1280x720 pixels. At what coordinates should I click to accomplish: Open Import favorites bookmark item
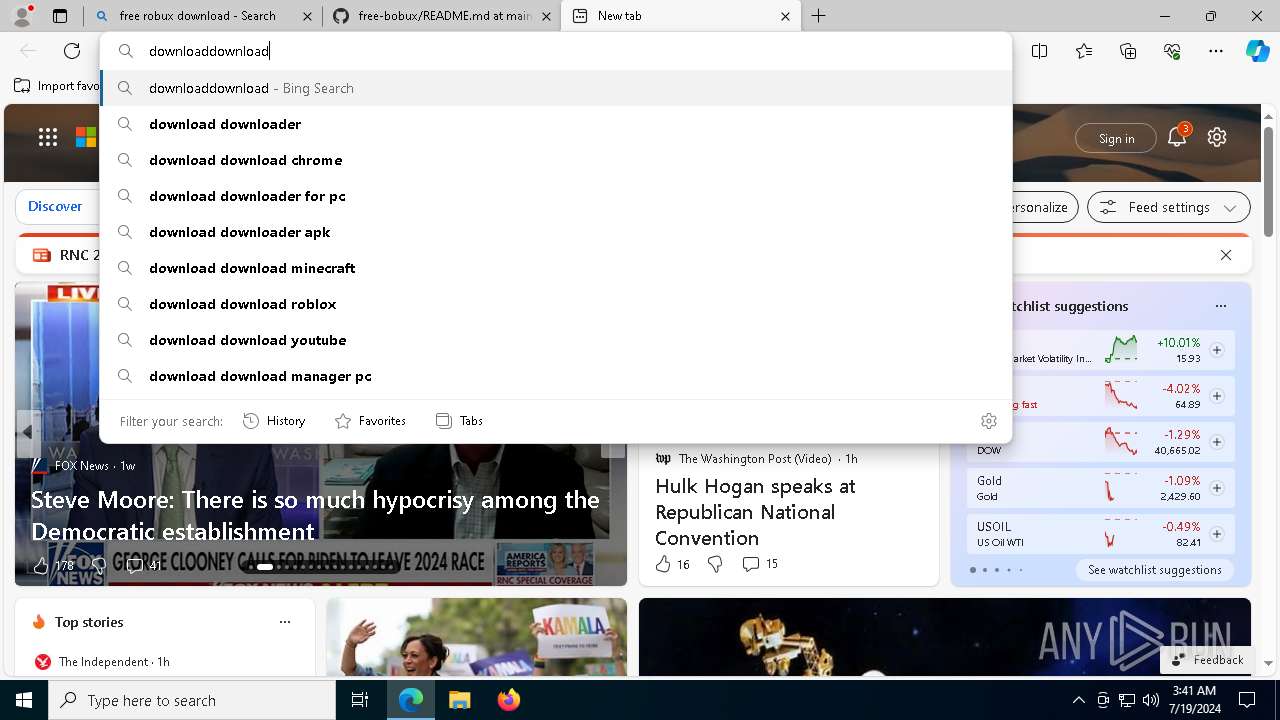click(x=56, y=86)
